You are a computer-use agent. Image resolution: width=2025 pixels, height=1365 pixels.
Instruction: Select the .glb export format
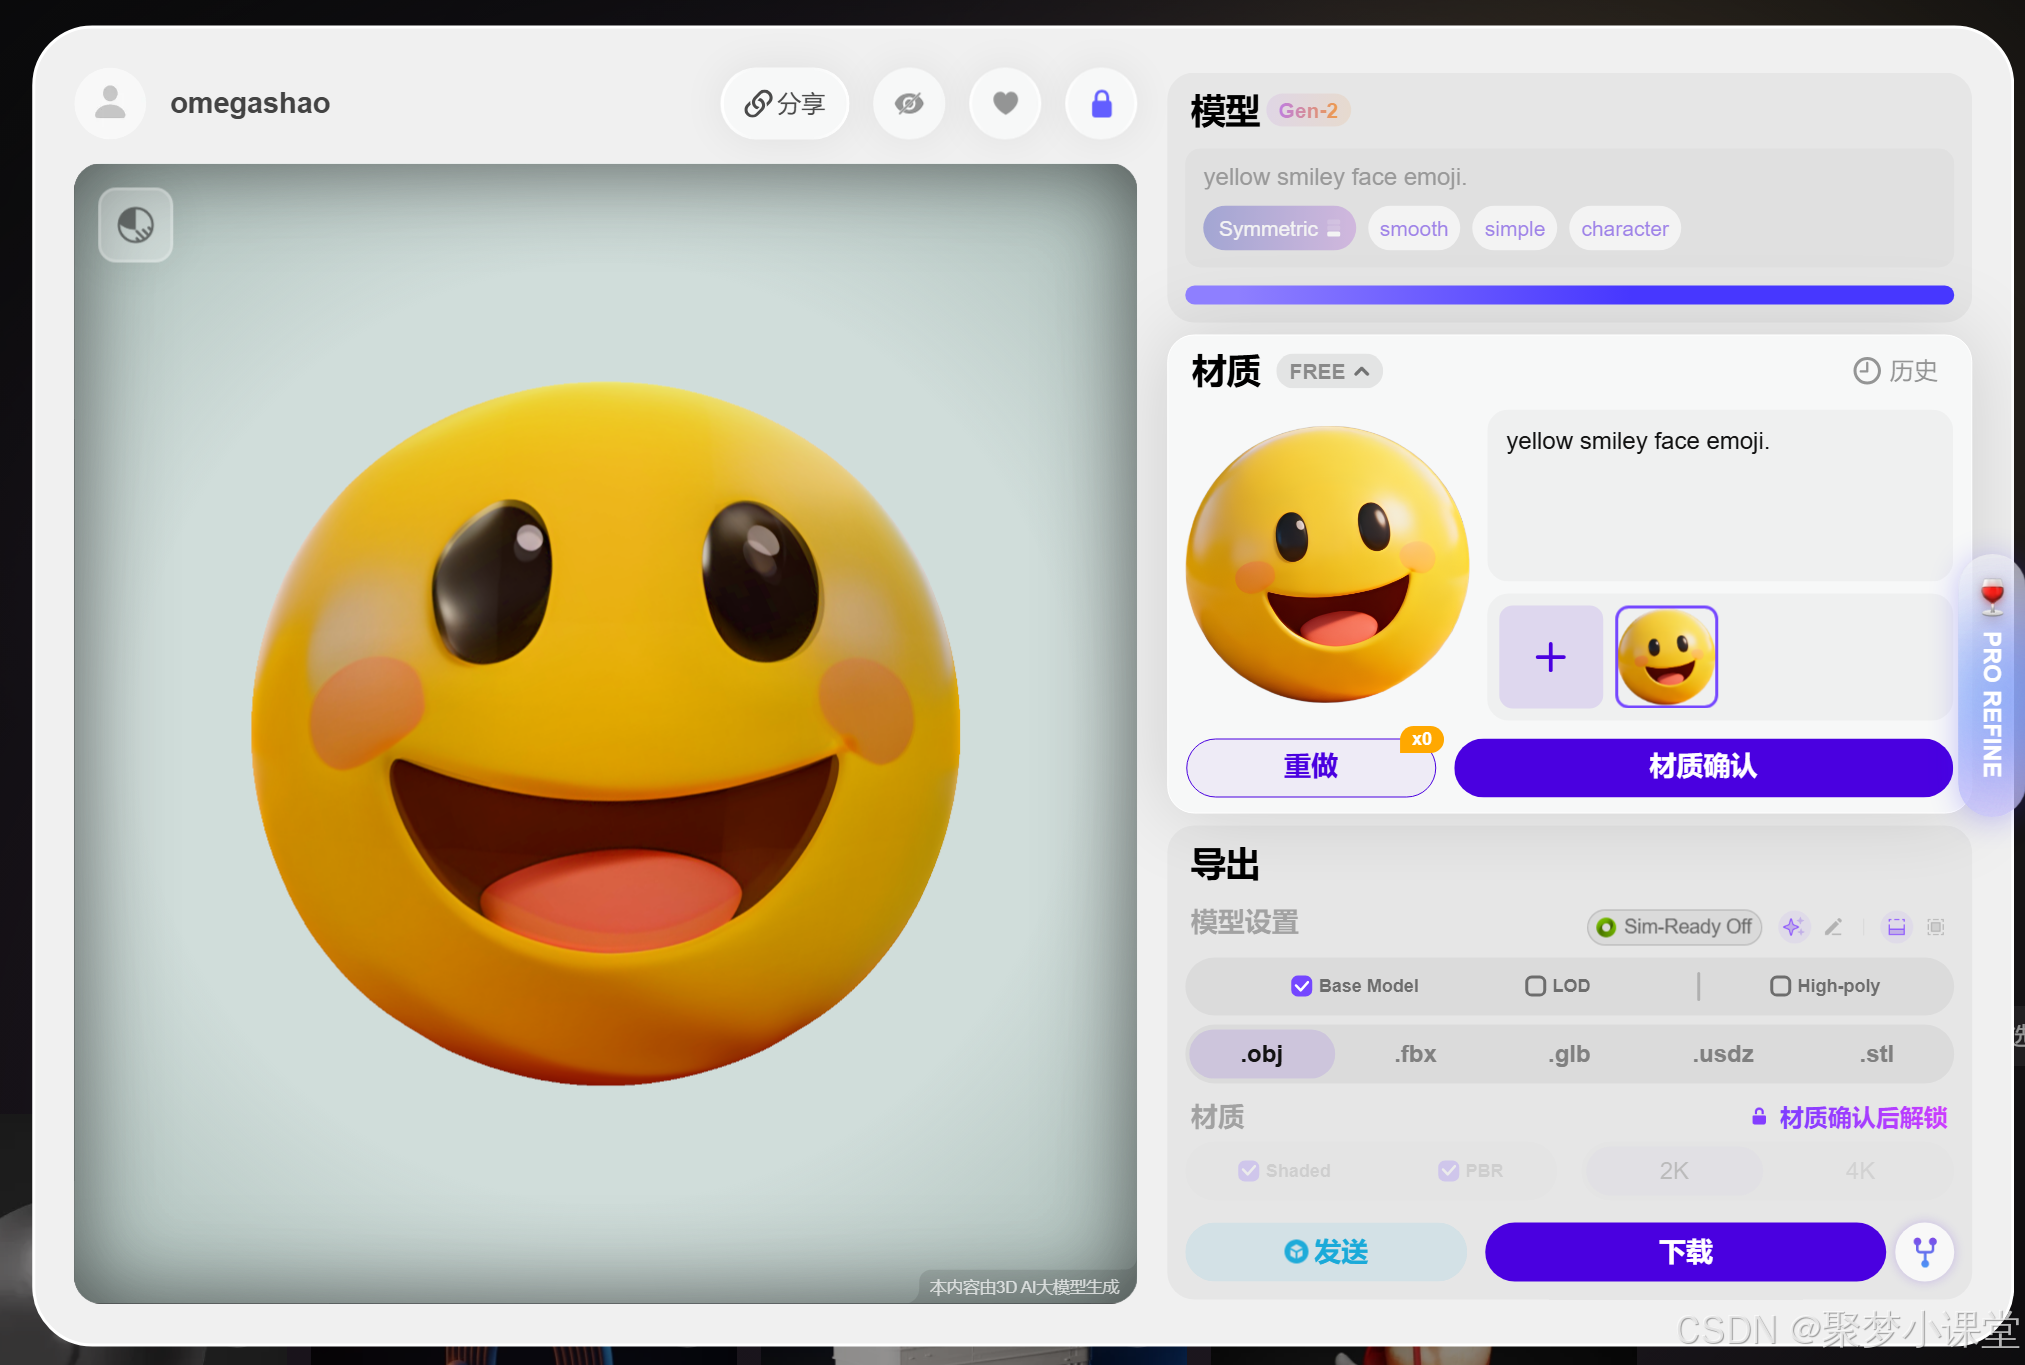[1569, 1054]
